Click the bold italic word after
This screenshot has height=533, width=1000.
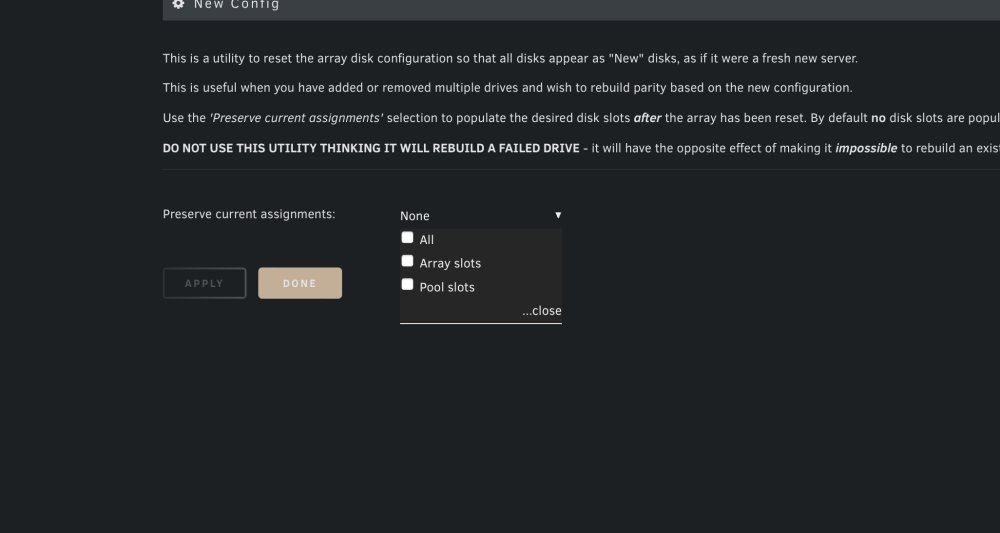647,118
